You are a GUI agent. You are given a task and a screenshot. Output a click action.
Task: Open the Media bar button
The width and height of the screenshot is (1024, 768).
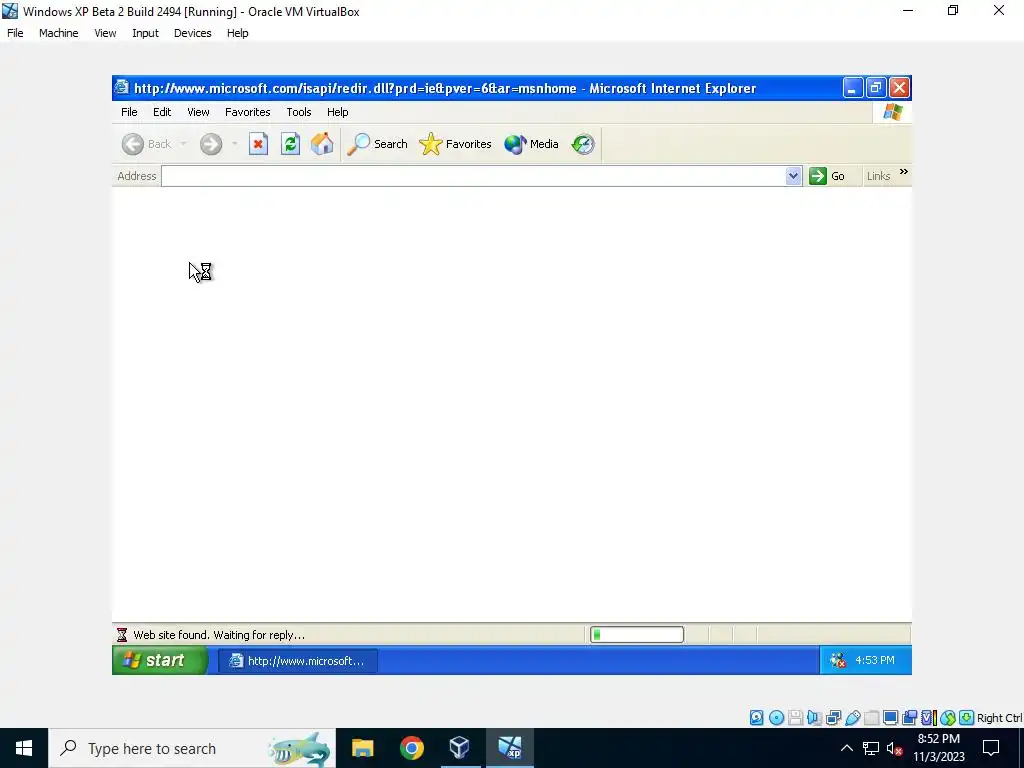tap(531, 144)
